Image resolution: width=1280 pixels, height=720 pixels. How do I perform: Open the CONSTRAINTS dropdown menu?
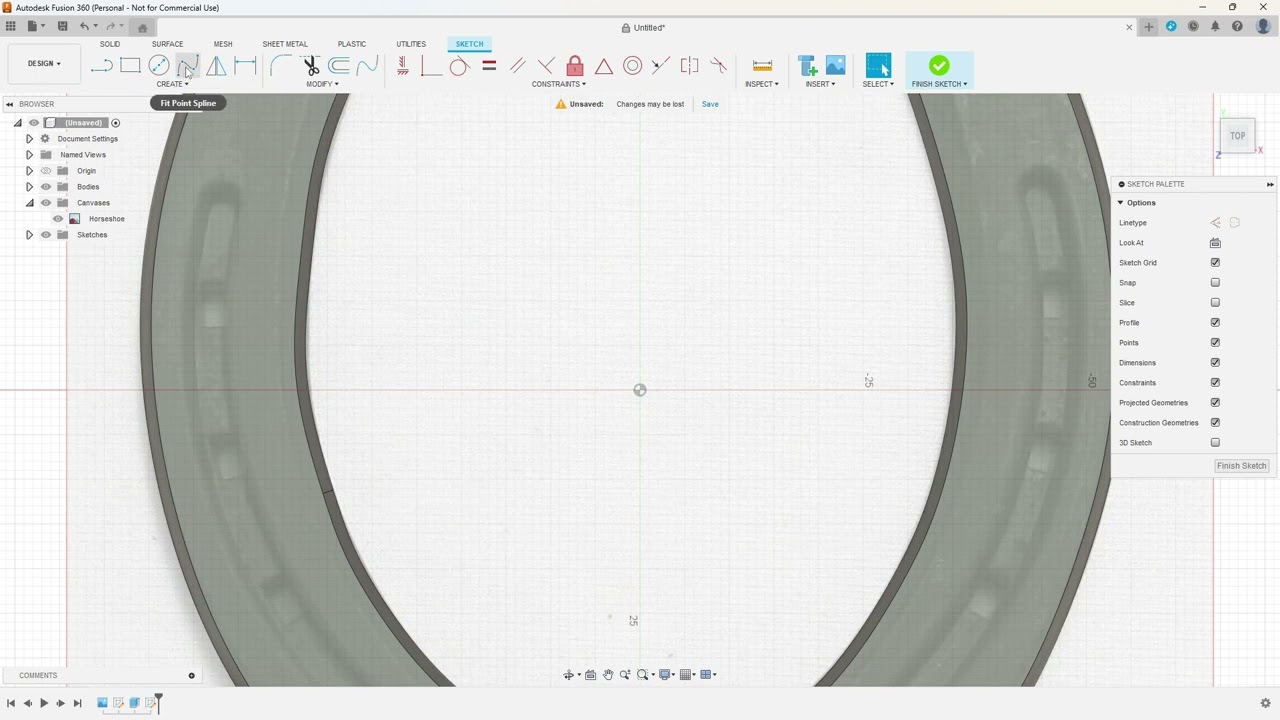(x=559, y=84)
